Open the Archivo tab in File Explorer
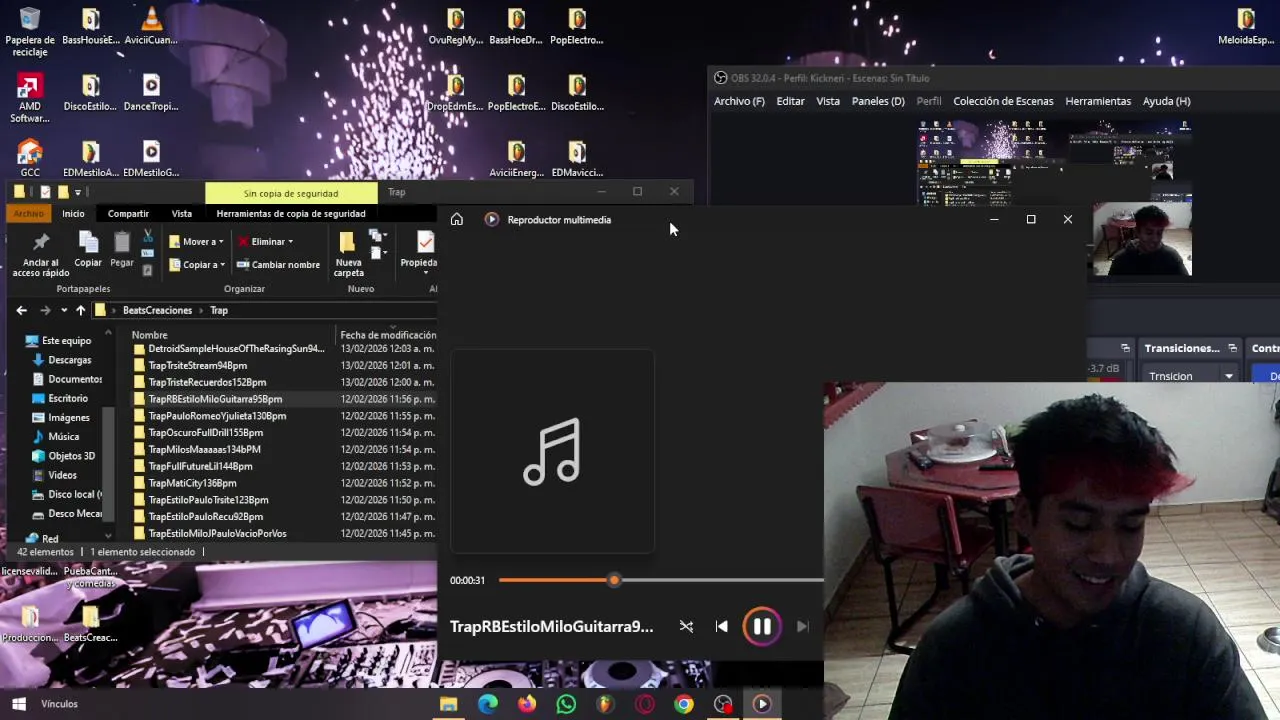The height and width of the screenshot is (720, 1280). 29,213
